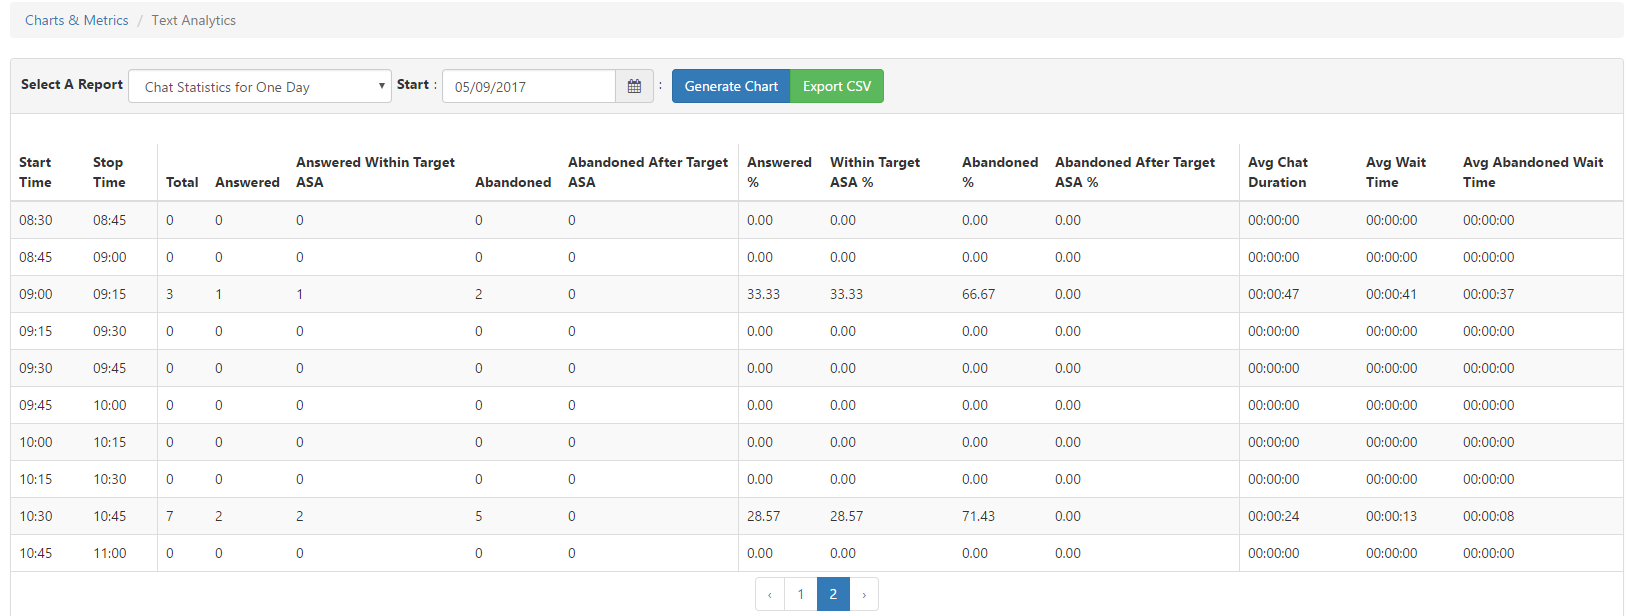Click total value 3 in 09:00 row

pyautogui.click(x=170, y=294)
